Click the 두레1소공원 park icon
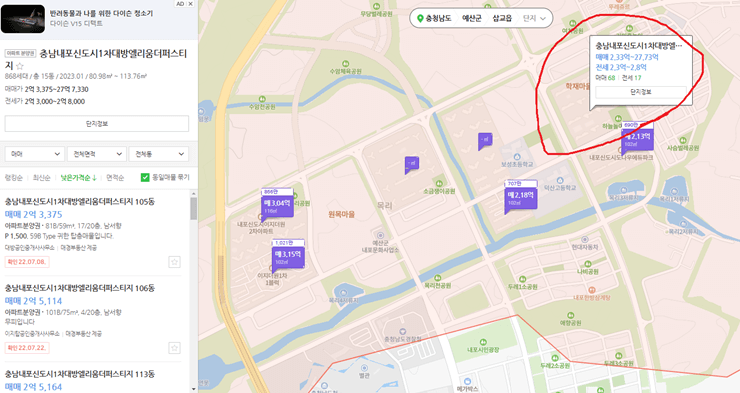 pos(522,279)
